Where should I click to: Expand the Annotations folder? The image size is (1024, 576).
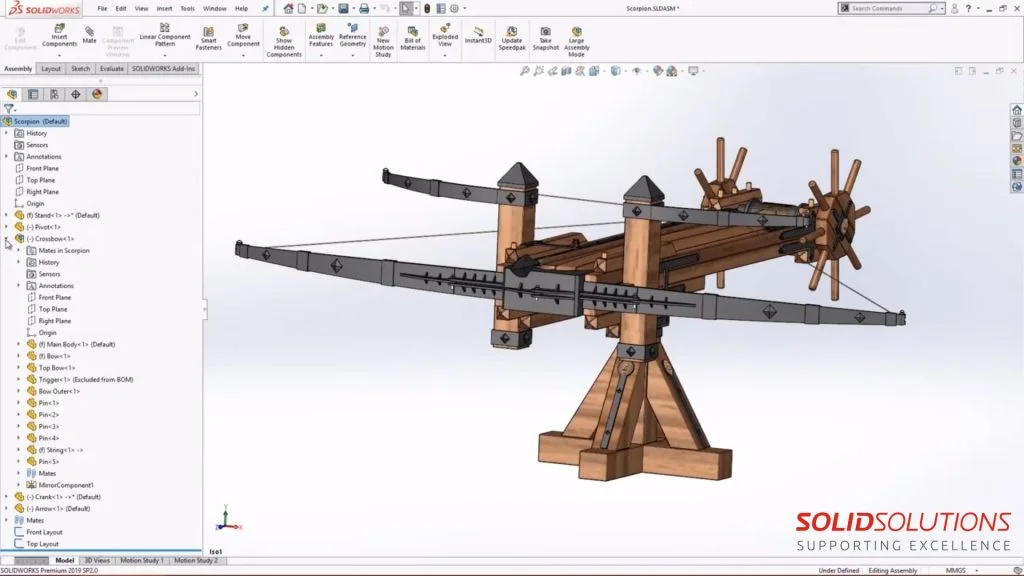tap(7, 157)
